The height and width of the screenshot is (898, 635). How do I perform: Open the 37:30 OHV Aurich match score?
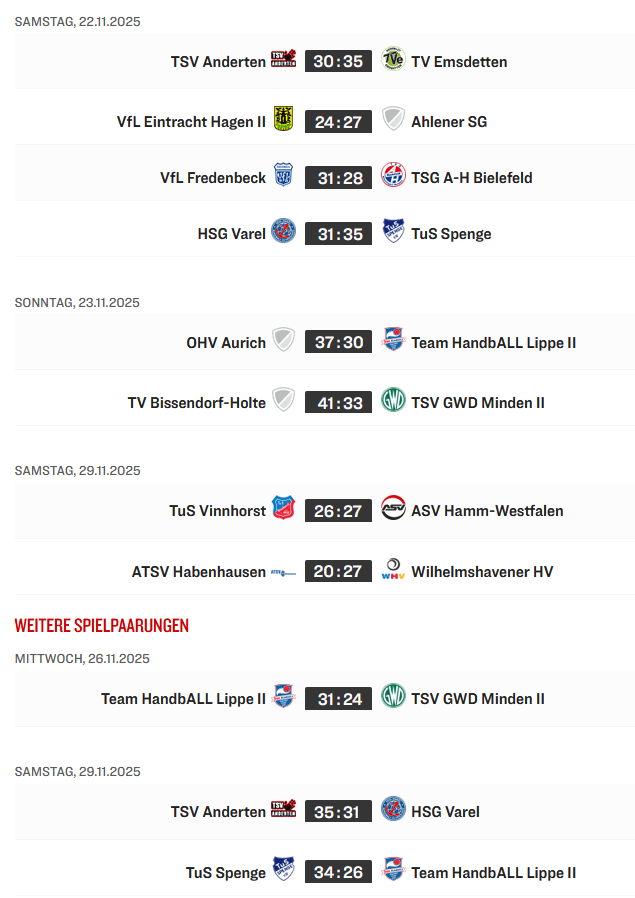click(338, 342)
